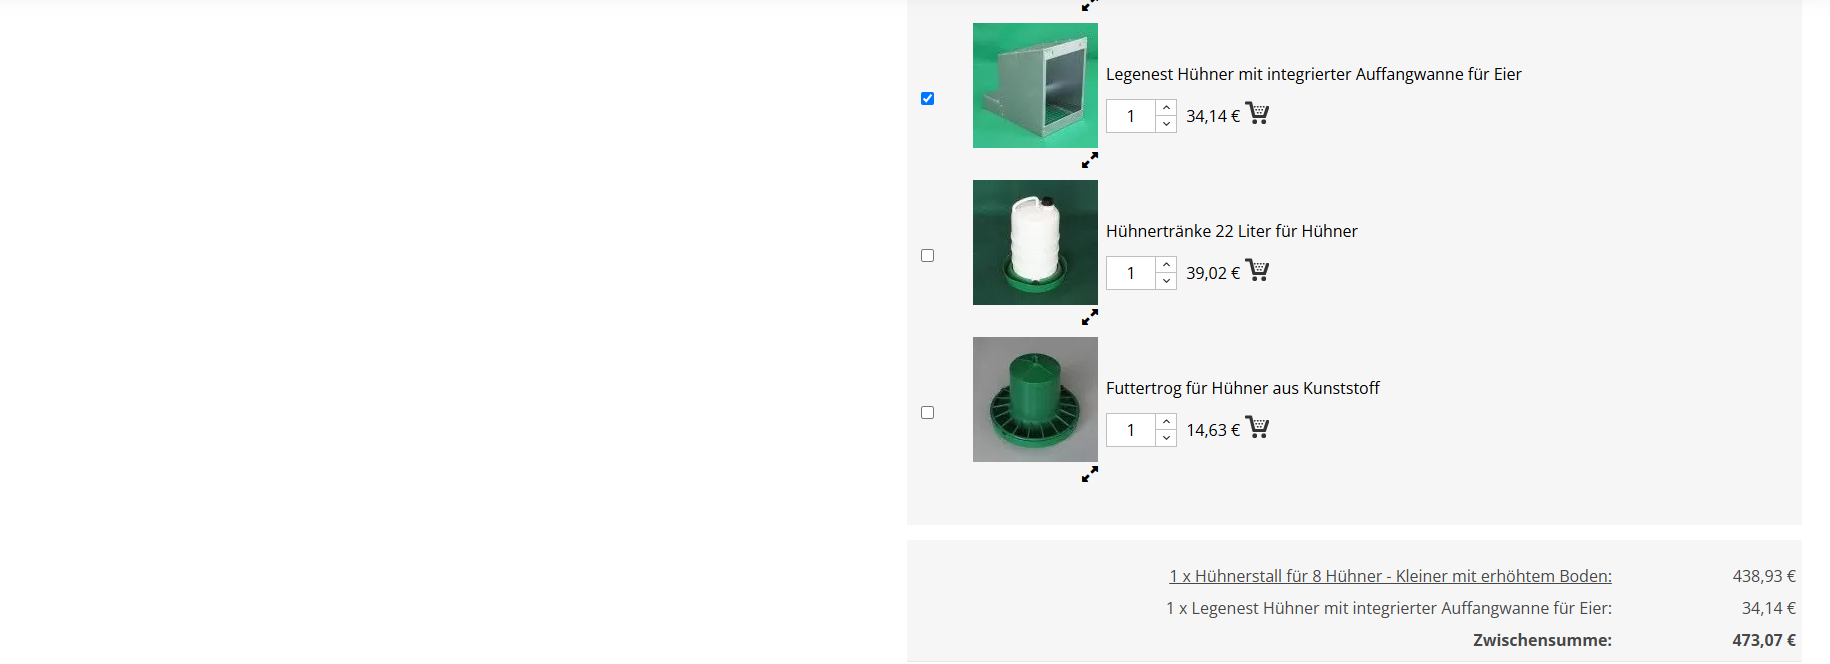
Task: Open Hühnerstall für 8 Hühner link
Action: click(x=1390, y=576)
